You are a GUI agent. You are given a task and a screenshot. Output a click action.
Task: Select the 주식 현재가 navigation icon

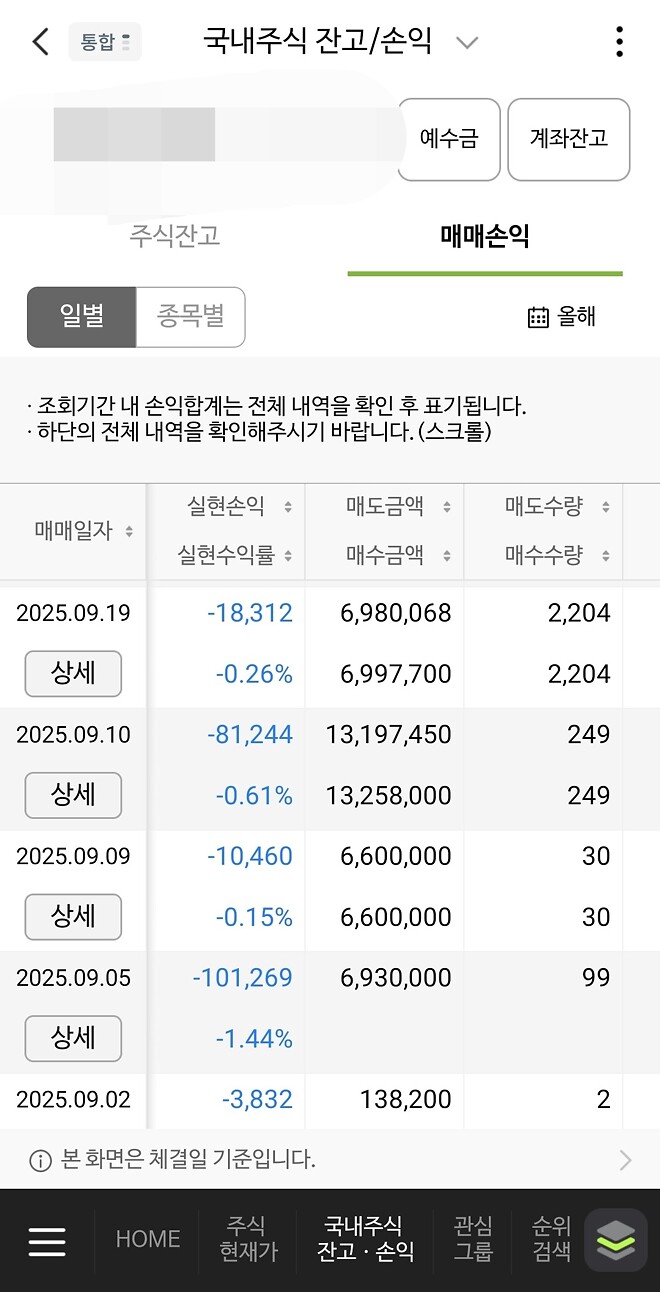point(246,1240)
